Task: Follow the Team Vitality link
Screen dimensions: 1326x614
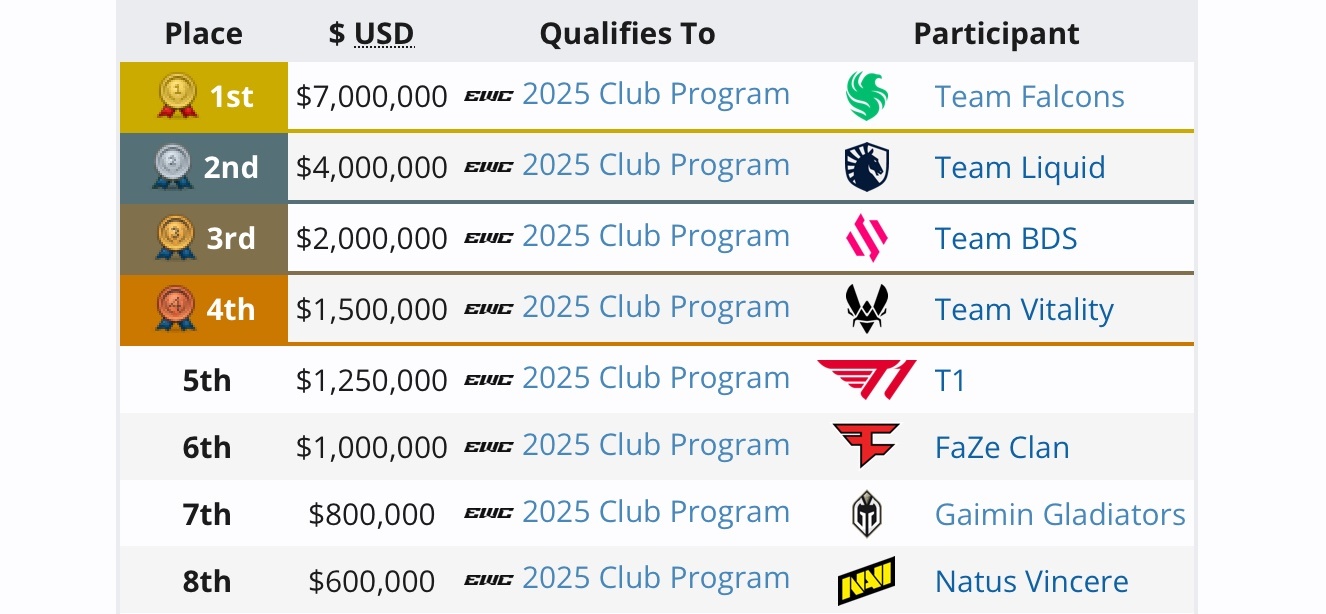Action: pyautogui.click(x=1024, y=309)
